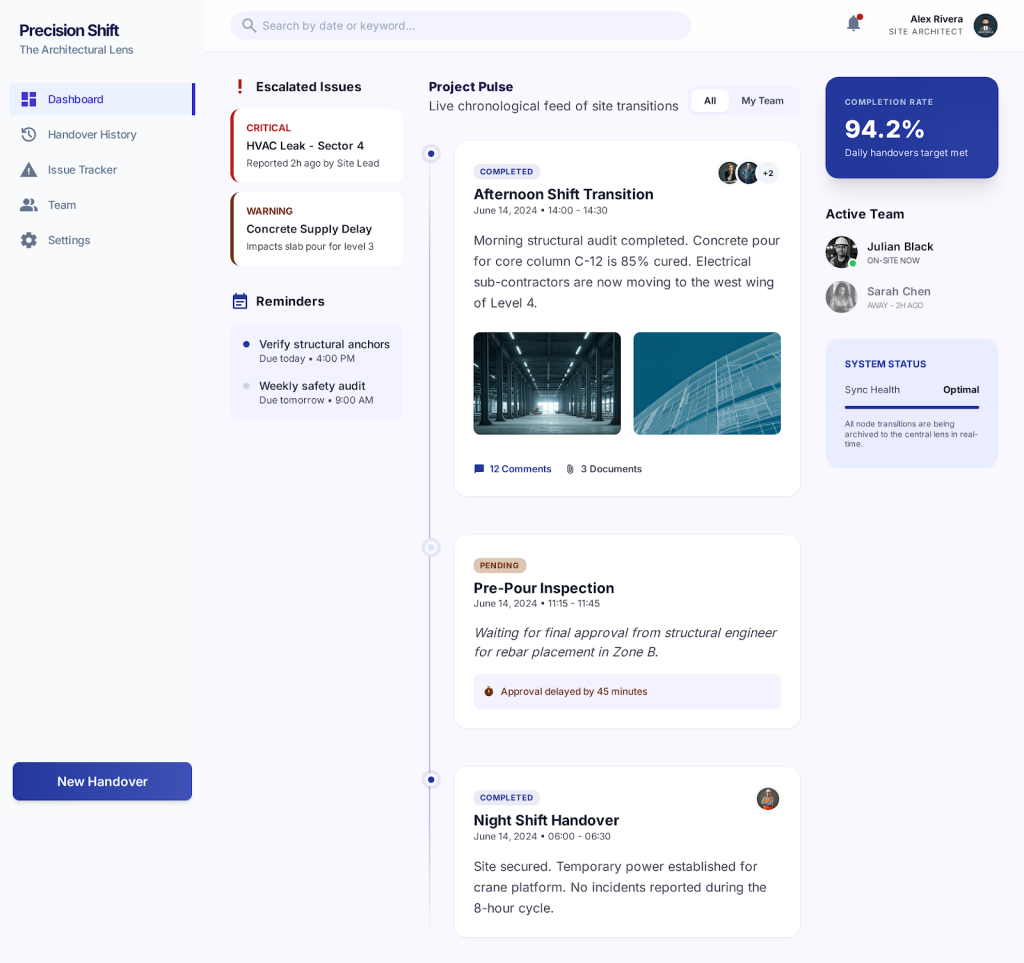Click the Sync Health progress bar
Screen dimensions: 1024x963
(x=911, y=407)
